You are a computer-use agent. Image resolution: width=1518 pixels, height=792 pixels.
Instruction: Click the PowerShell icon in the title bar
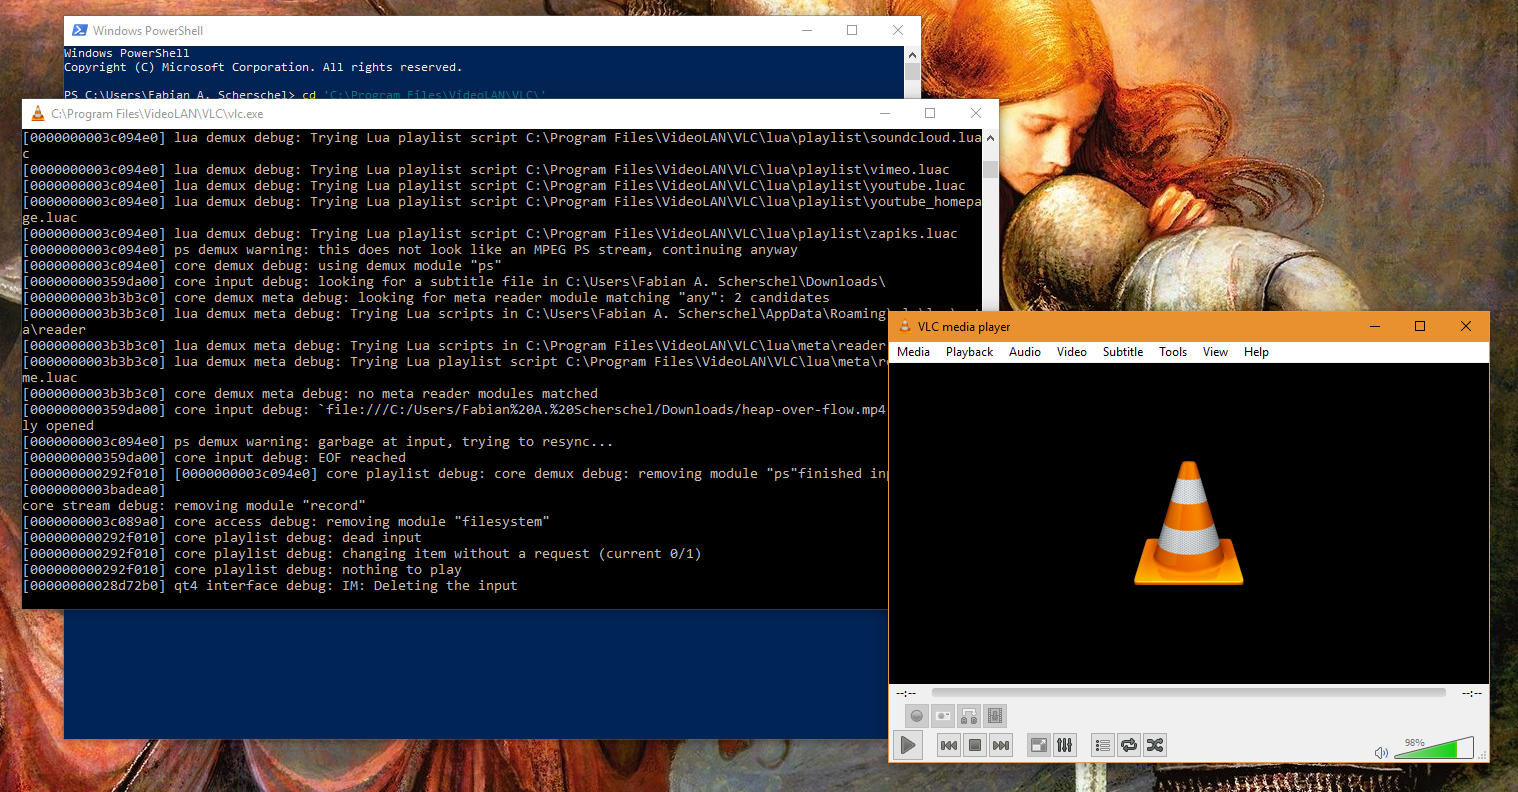pyautogui.click(x=79, y=31)
